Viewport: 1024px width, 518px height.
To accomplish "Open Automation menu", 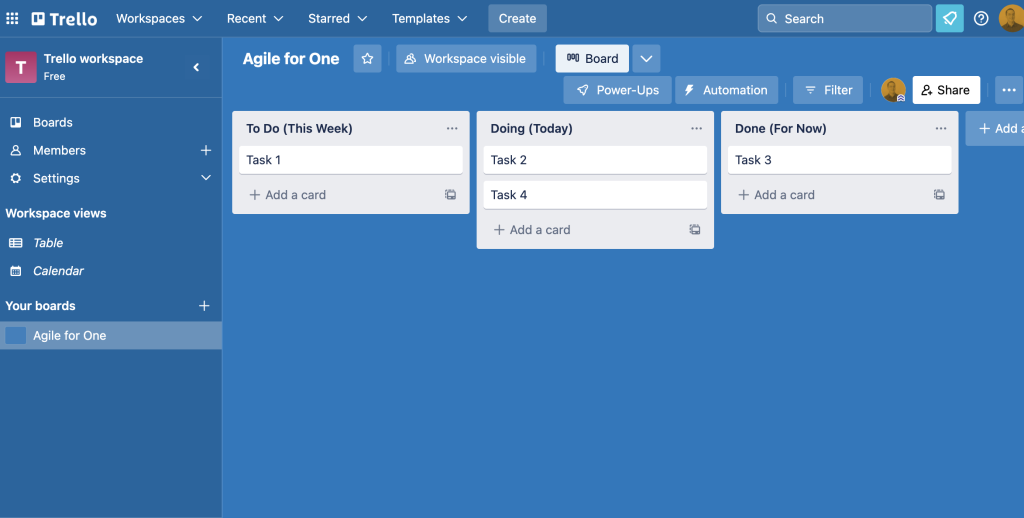I will pyautogui.click(x=726, y=90).
